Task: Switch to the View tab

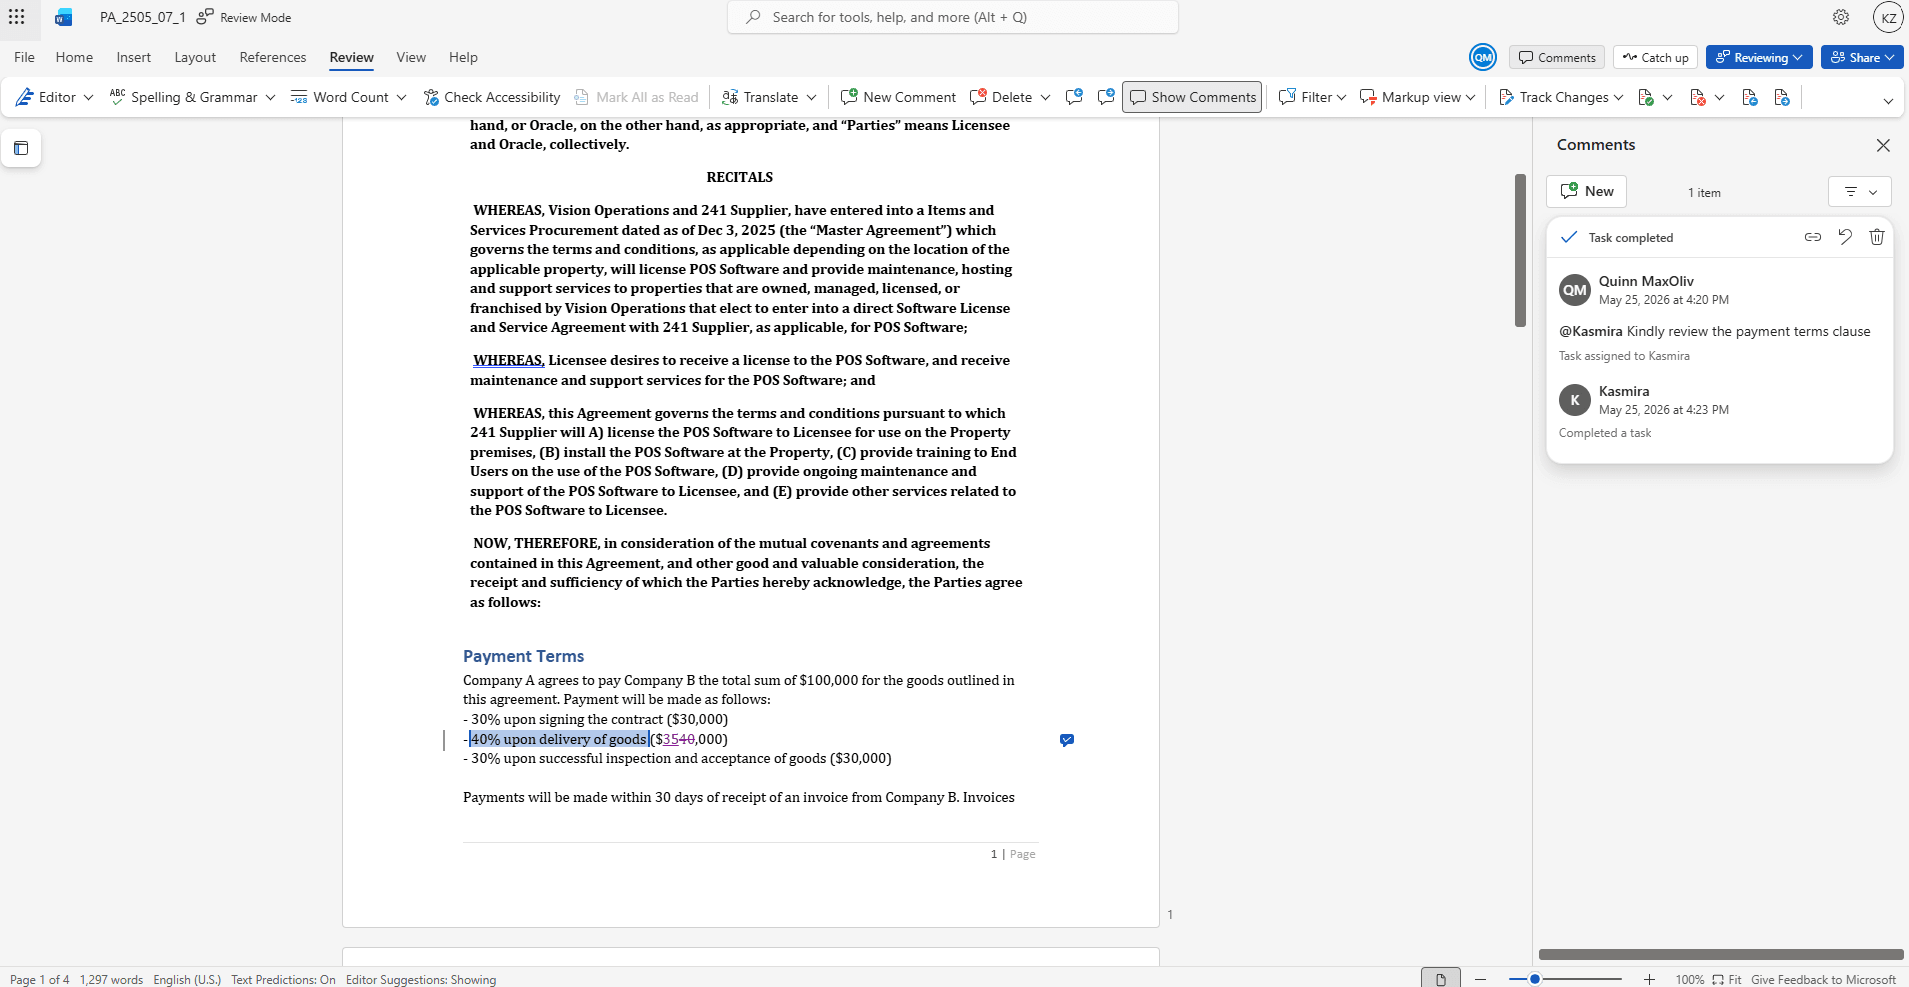Action: [x=411, y=57]
